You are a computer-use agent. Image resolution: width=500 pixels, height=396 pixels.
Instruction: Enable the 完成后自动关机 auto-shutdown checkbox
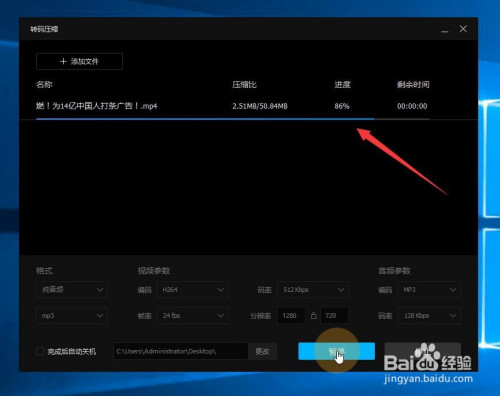pos(40,351)
